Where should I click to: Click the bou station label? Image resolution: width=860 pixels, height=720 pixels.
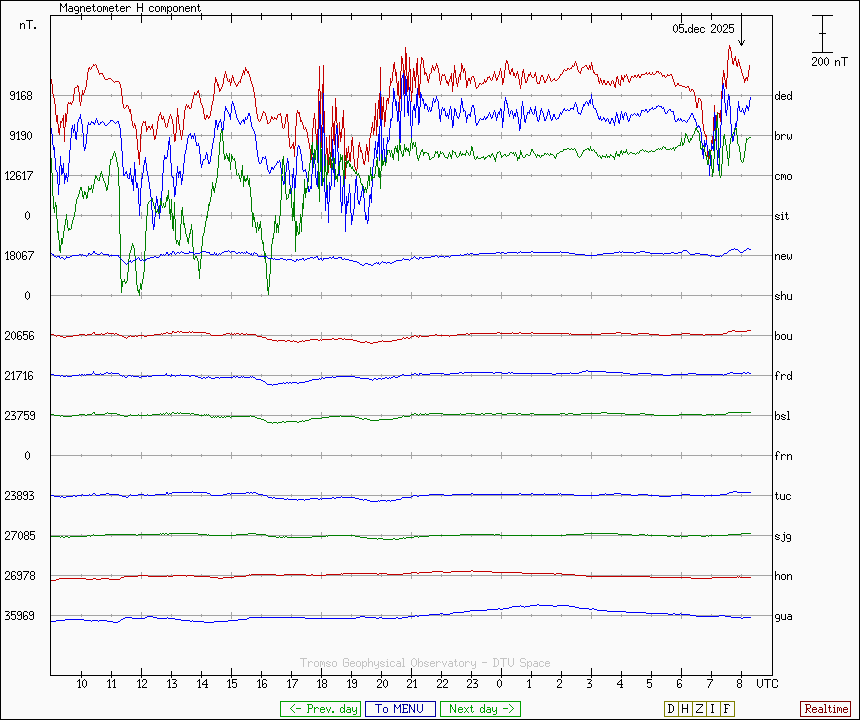click(783, 336)
